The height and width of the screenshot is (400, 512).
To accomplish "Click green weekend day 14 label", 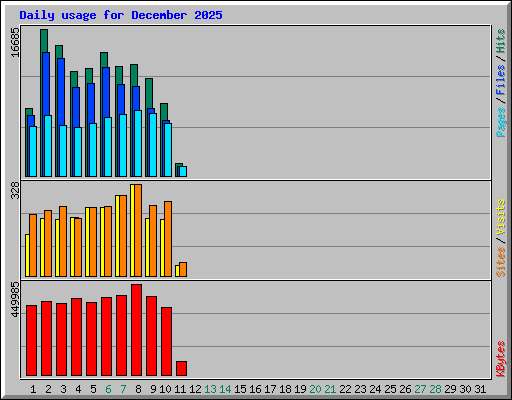I will [x=225, y=389].
